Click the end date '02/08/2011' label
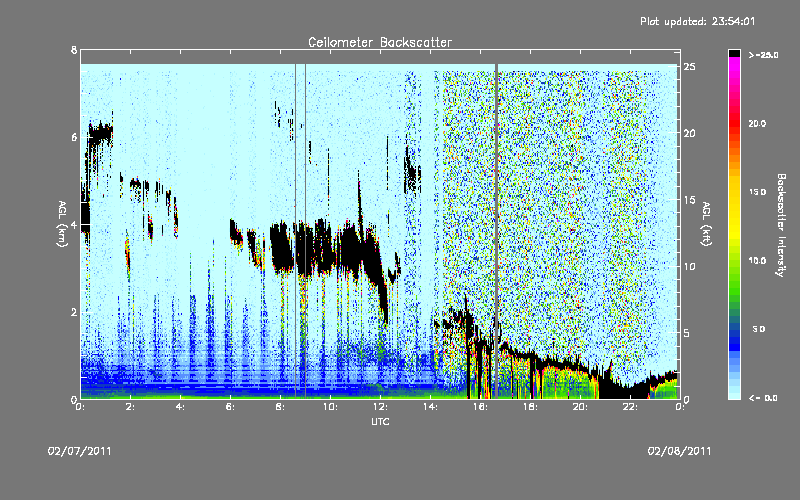 click(679, 451)
